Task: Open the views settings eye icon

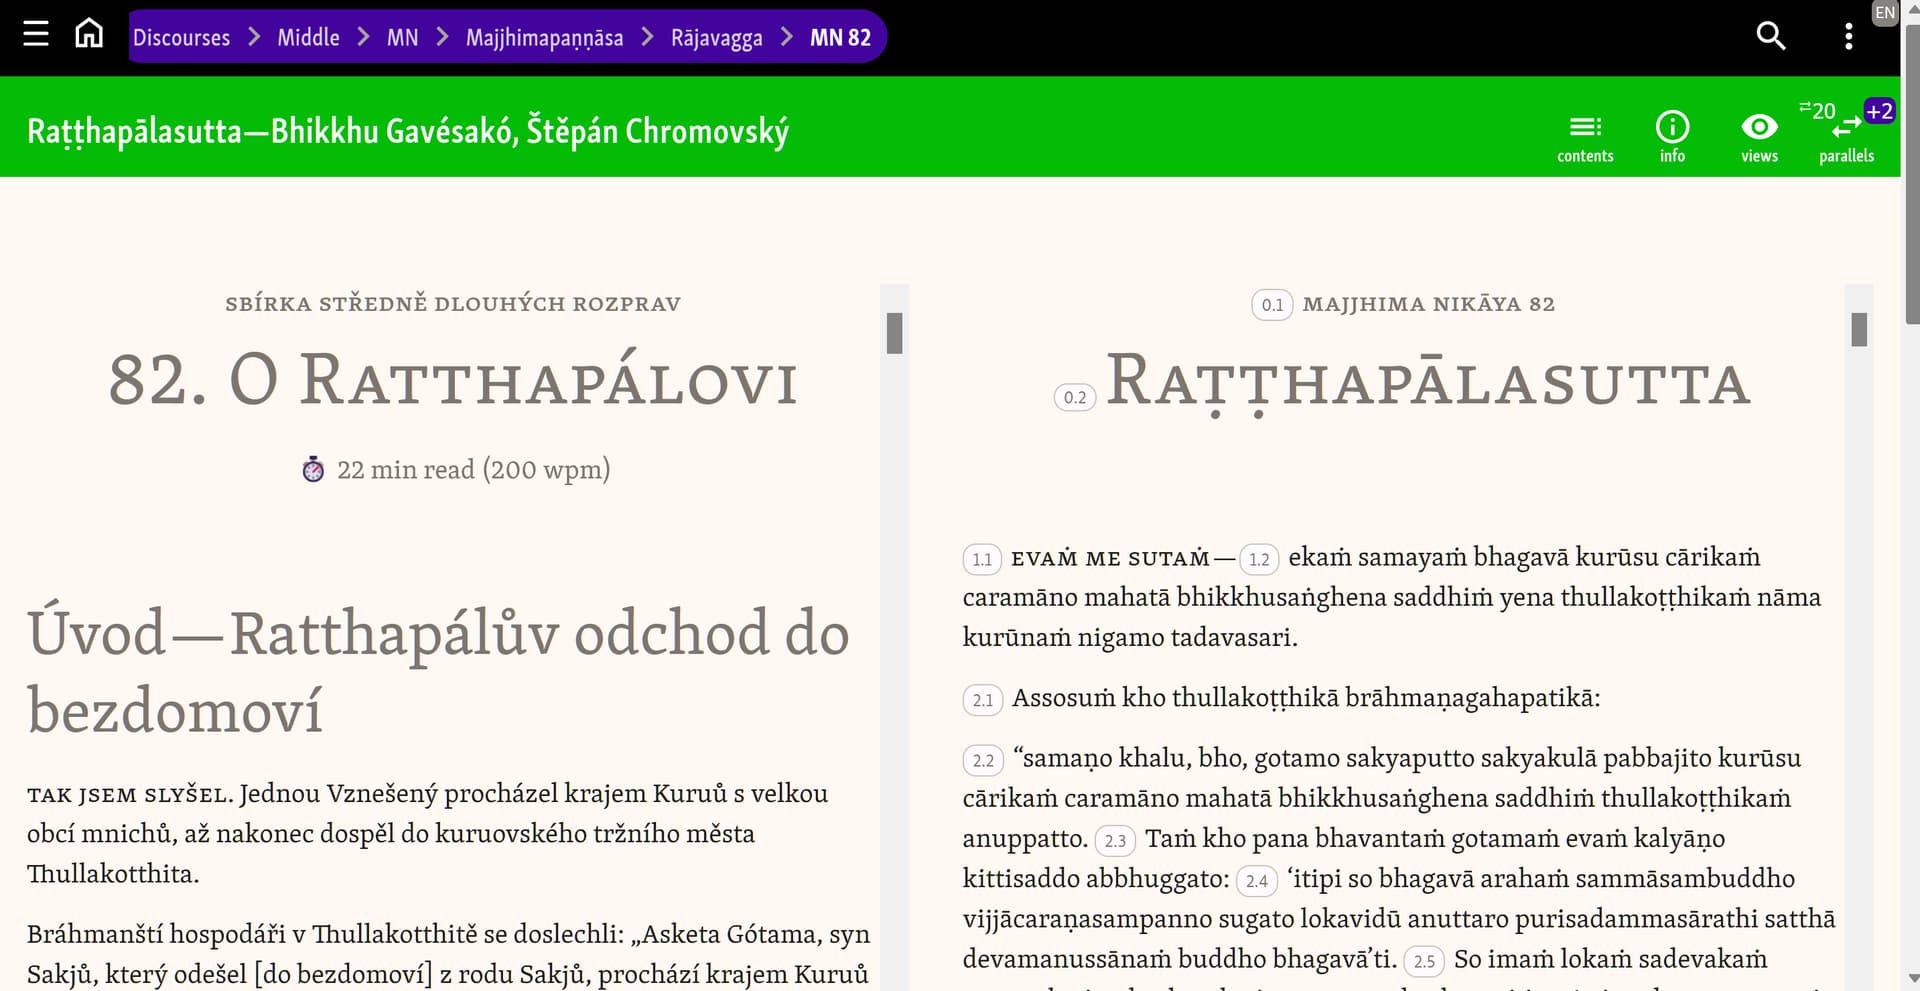Action: click(x=1759, y=138)
